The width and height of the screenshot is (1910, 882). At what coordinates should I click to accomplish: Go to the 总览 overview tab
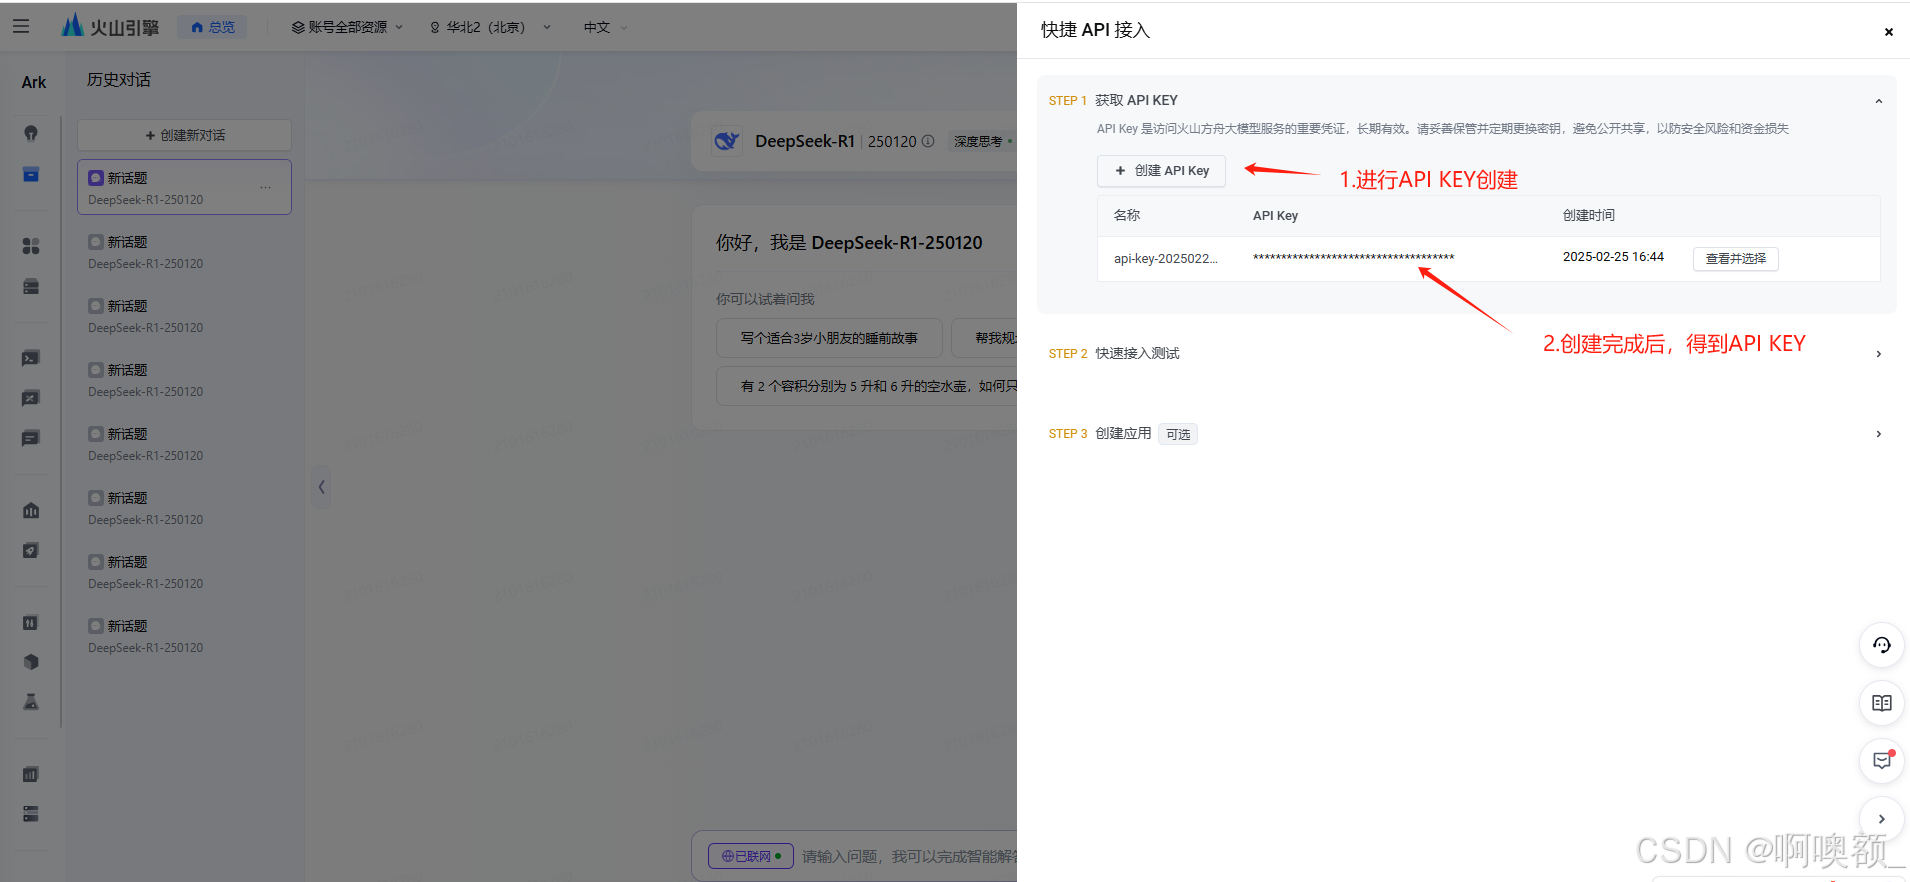[212, 27]
